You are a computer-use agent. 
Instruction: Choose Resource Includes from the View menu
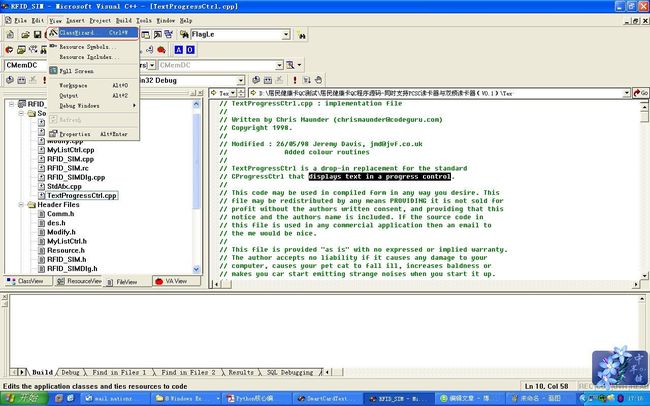click(93, 57)
